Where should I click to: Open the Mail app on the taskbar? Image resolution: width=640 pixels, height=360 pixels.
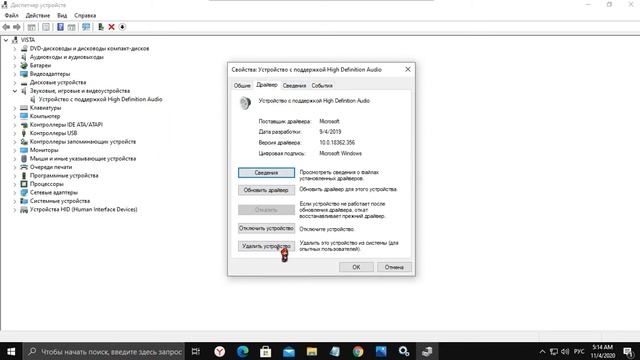click(x=289, y=351)
